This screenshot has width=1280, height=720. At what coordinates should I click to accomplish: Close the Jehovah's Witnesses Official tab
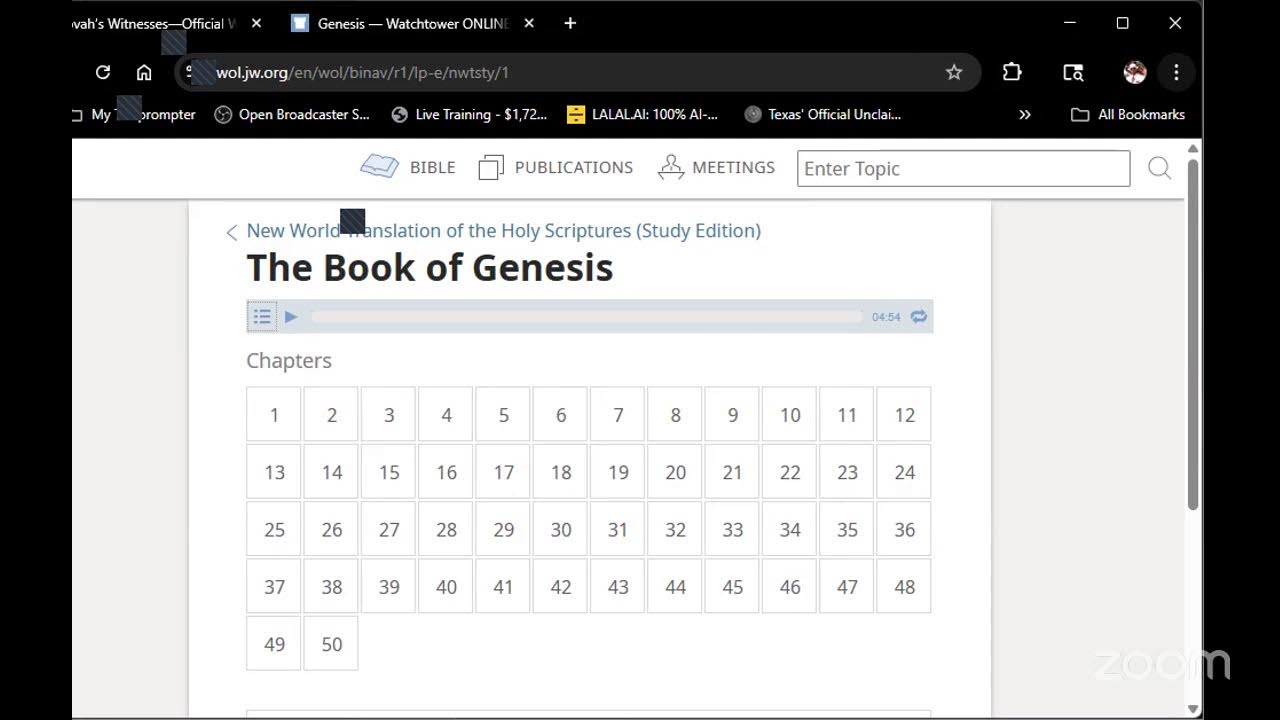(x=256, y=23)
